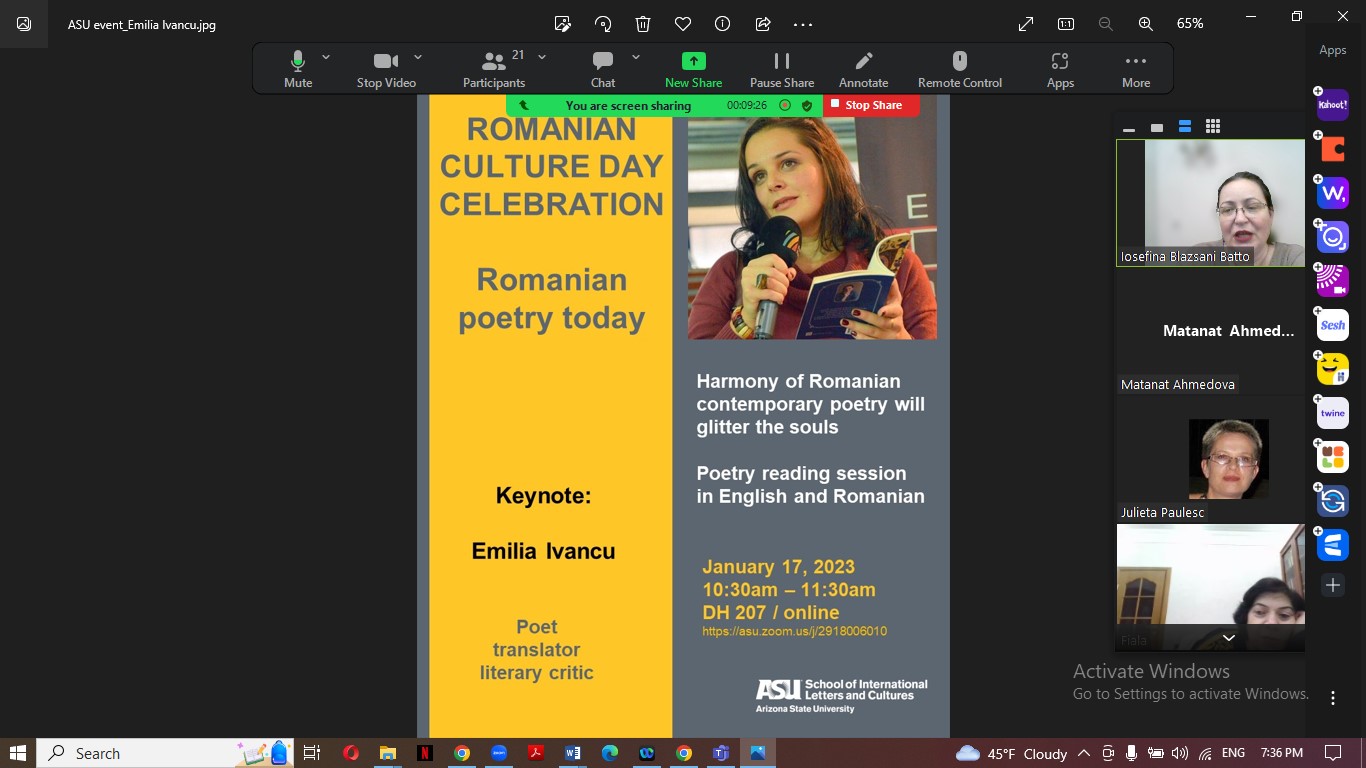Show more participants with the down chevron

pos(1229,638)
